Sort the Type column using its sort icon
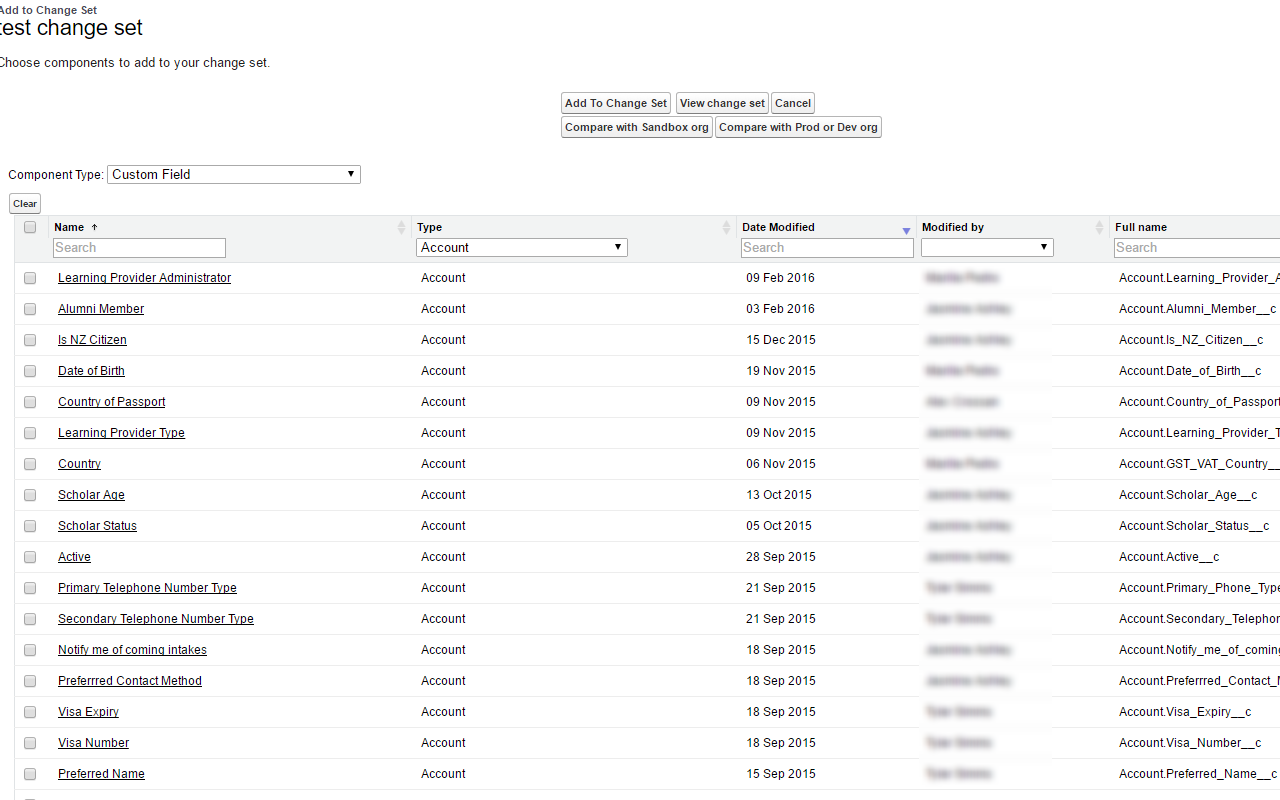 point(725,227)
